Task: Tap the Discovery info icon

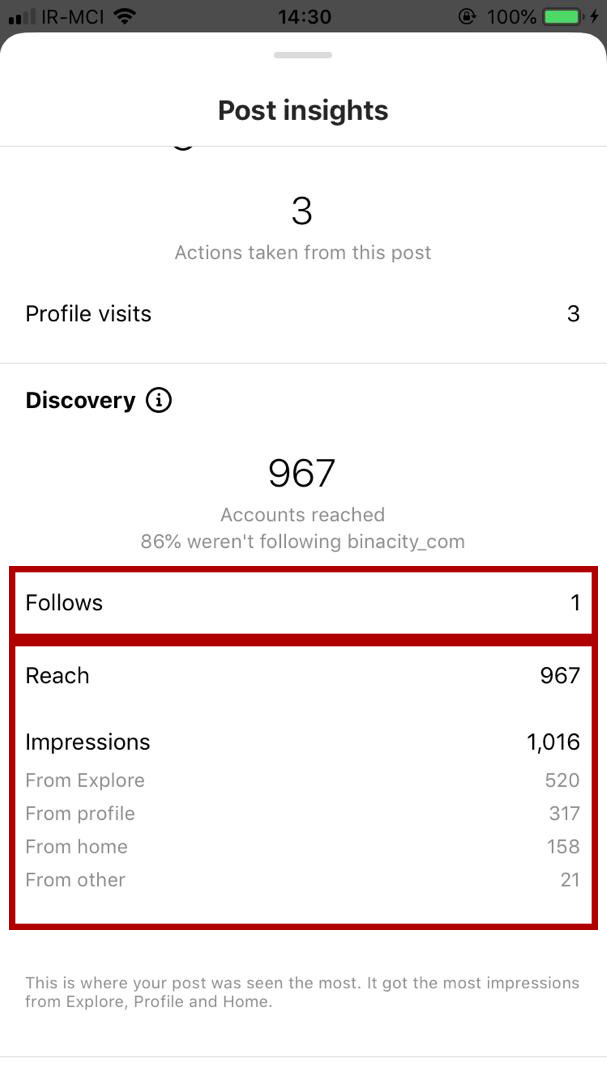Action: click(x=159, y=400)
